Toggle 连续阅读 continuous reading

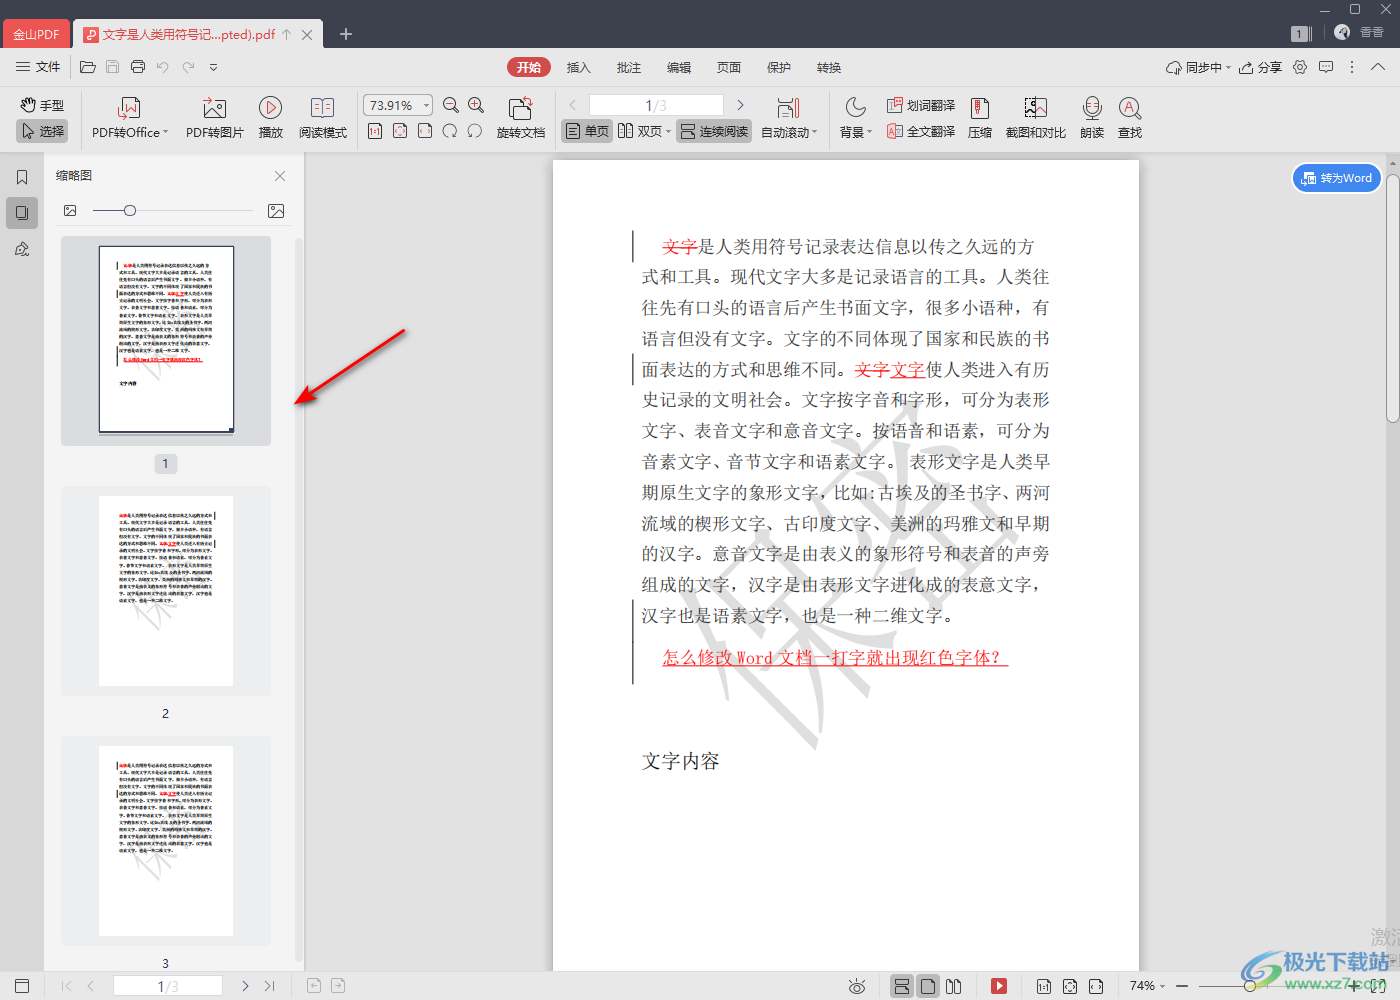click(714, 131)
